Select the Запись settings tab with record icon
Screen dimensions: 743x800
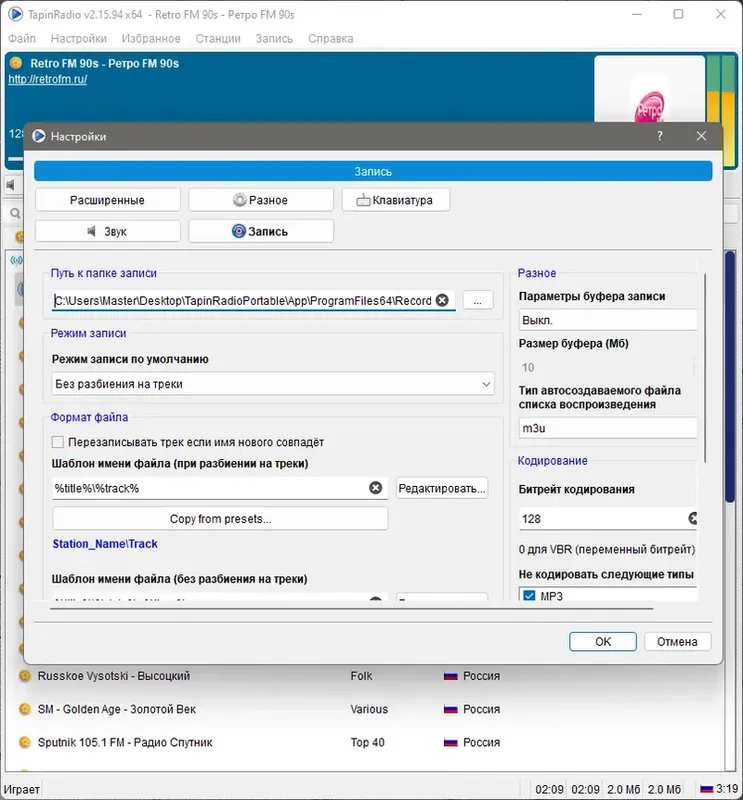pyautogui.click(x=261, y=231)
